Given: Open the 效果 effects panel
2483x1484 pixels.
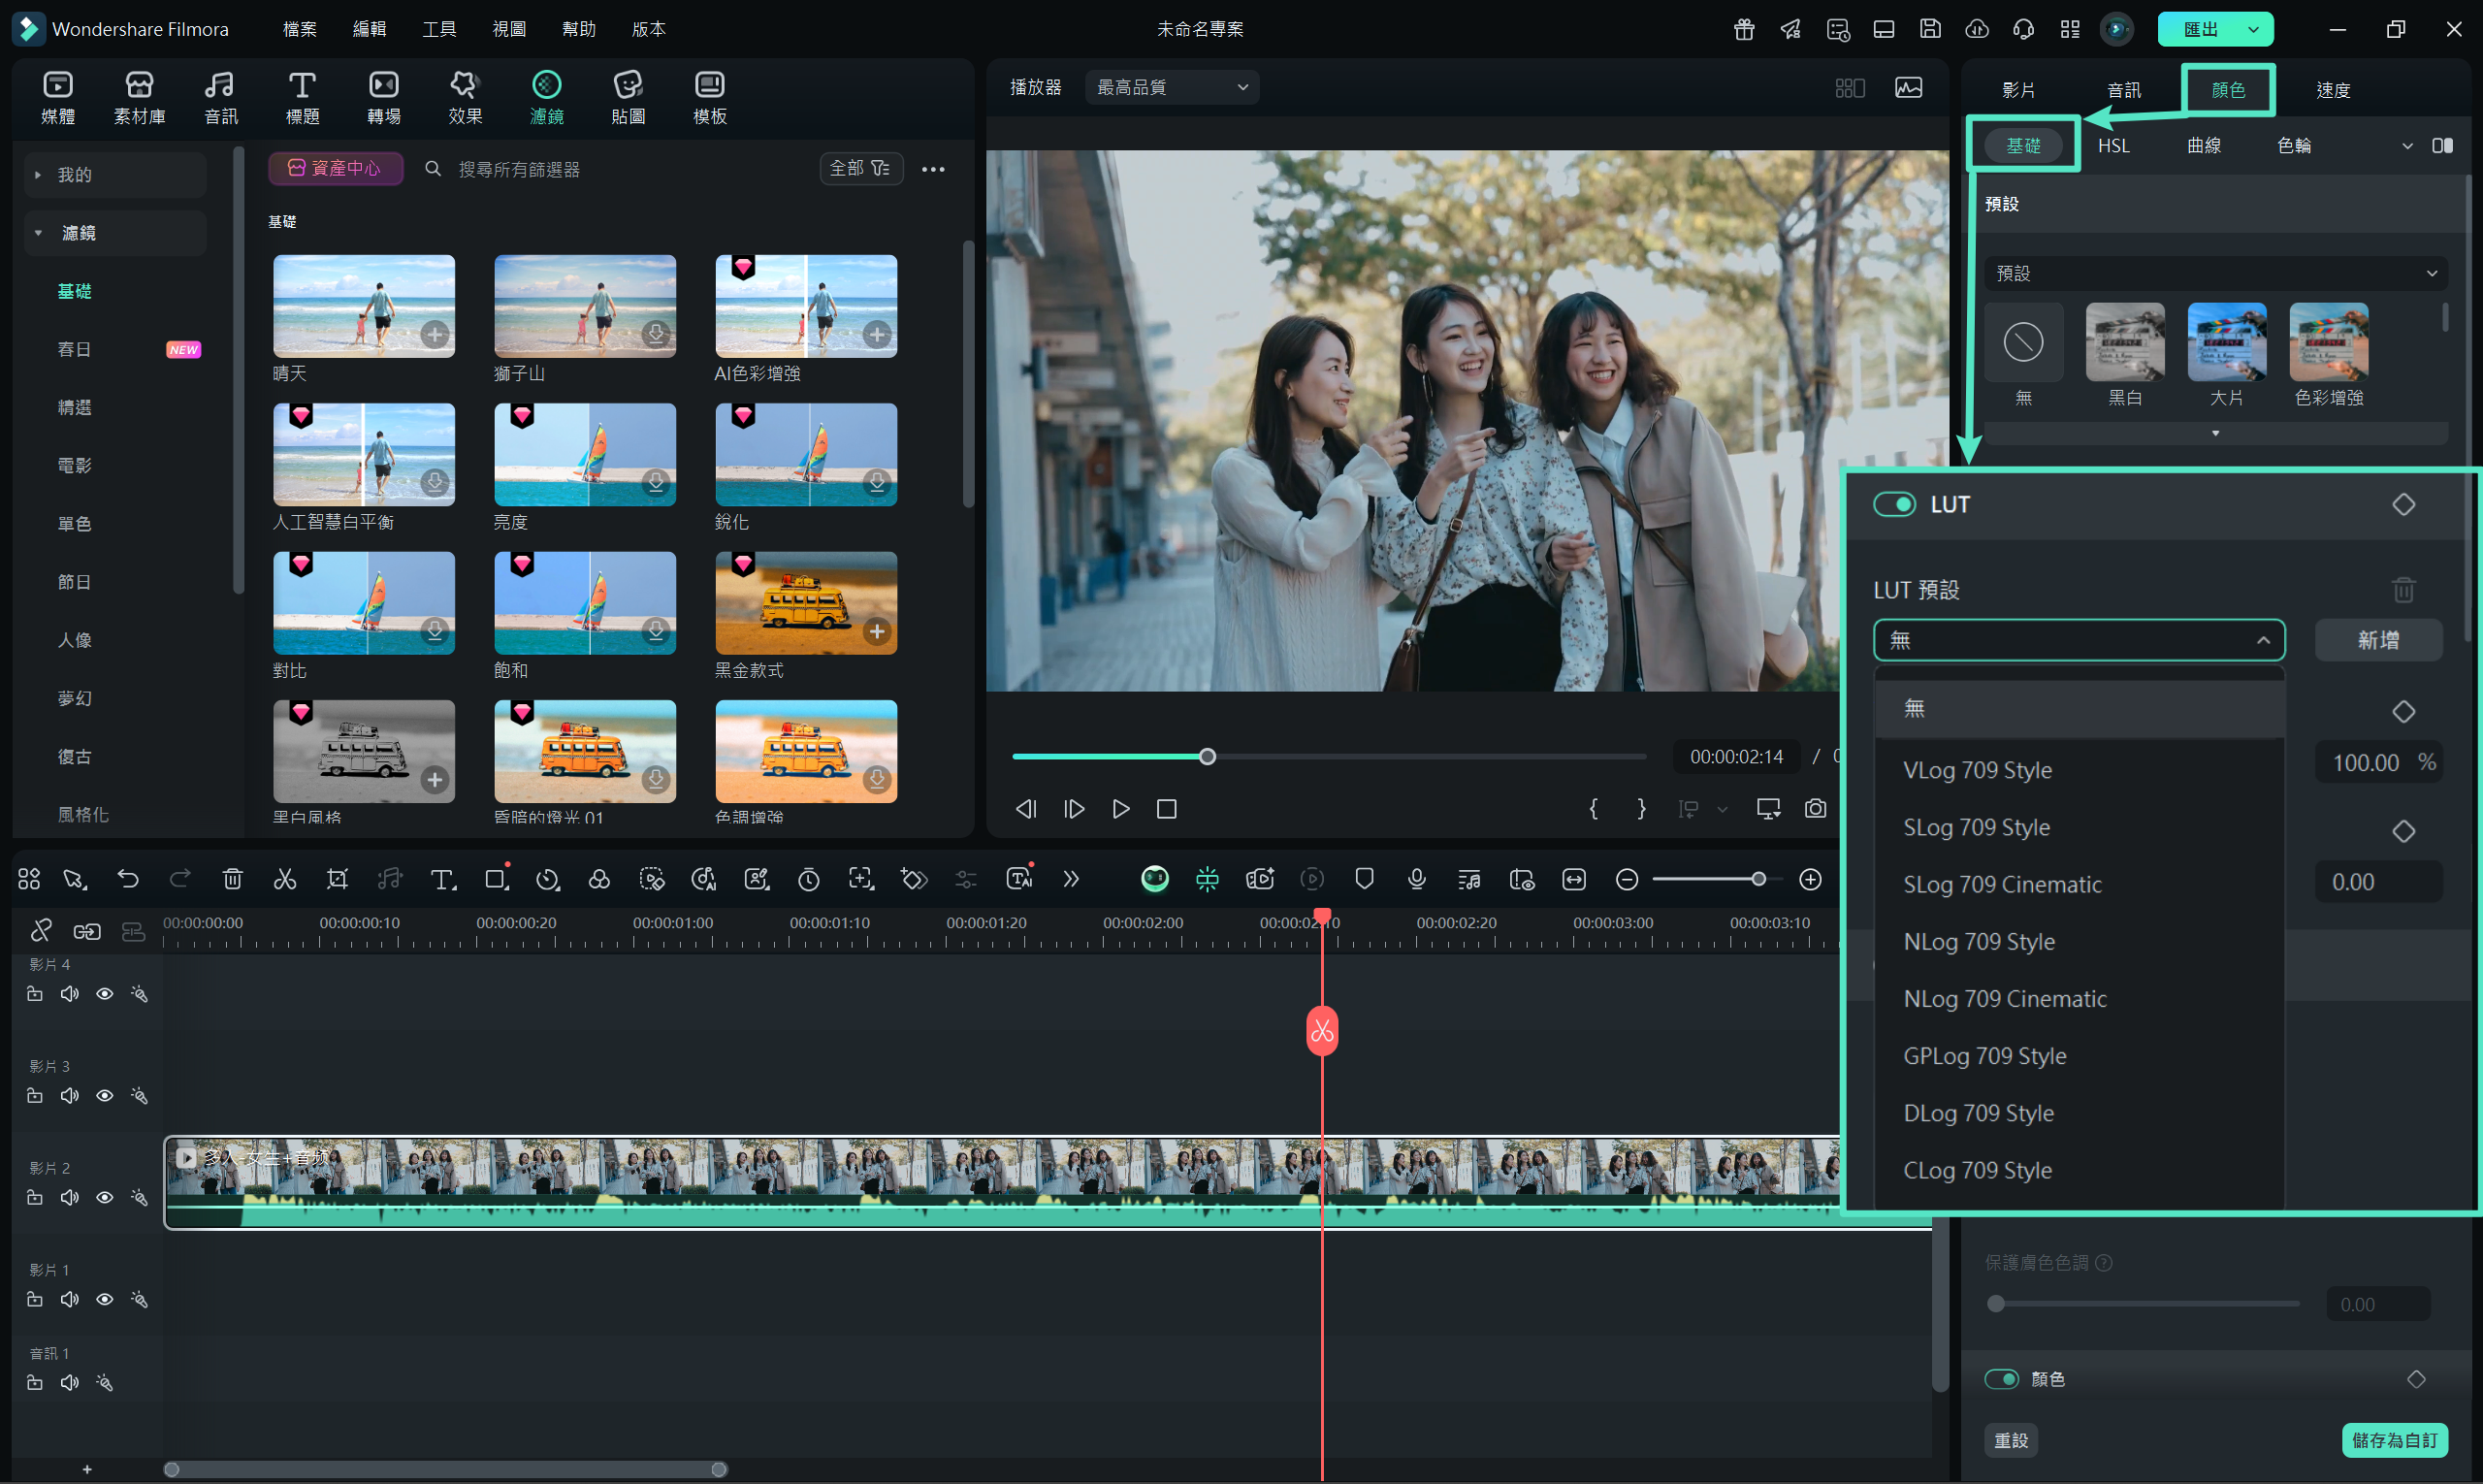Looking at the screenshot, I should point(465,98).
